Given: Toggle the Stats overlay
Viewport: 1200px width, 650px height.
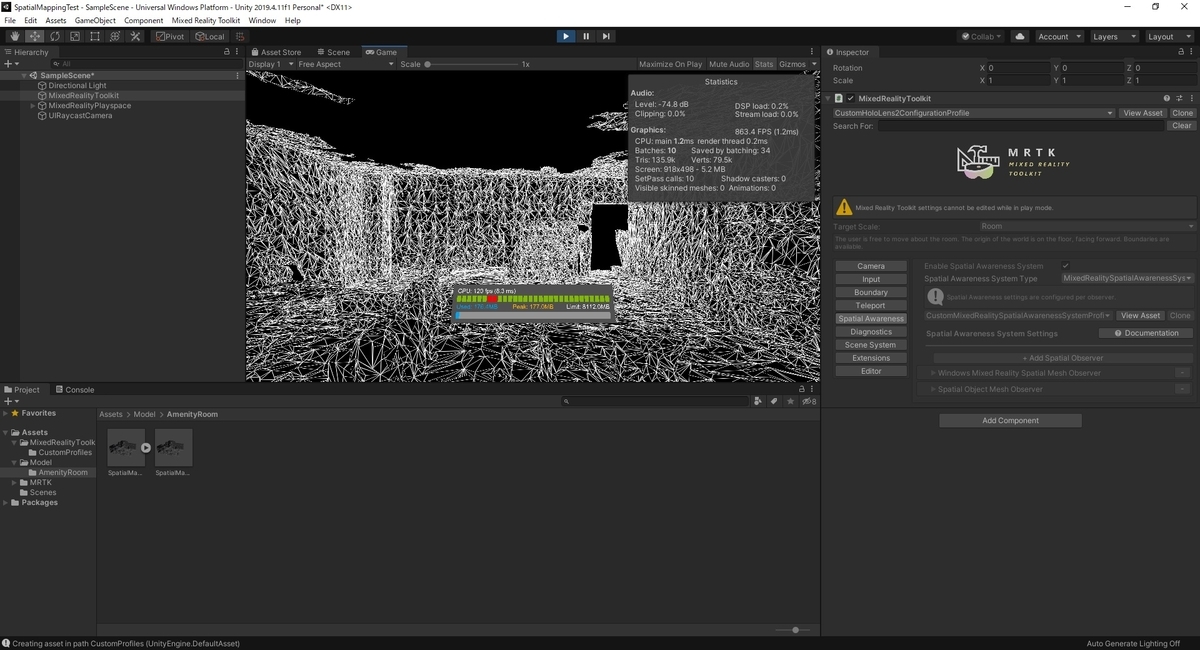Looking at the screenshot, I should pyautogui.click(x=764, y=64).
